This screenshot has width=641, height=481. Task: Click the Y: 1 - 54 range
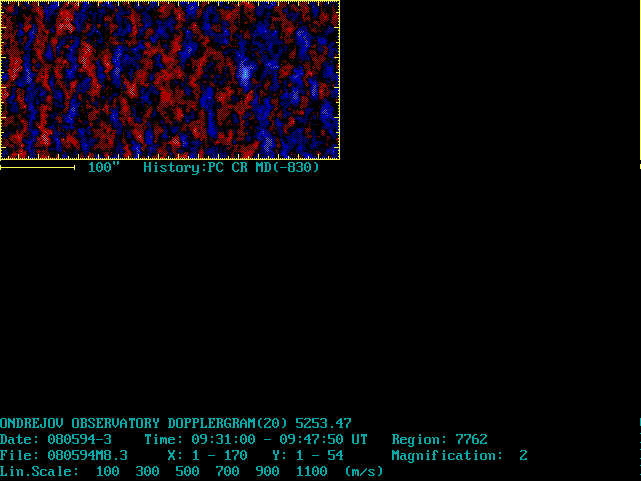(x=308, y=455)
